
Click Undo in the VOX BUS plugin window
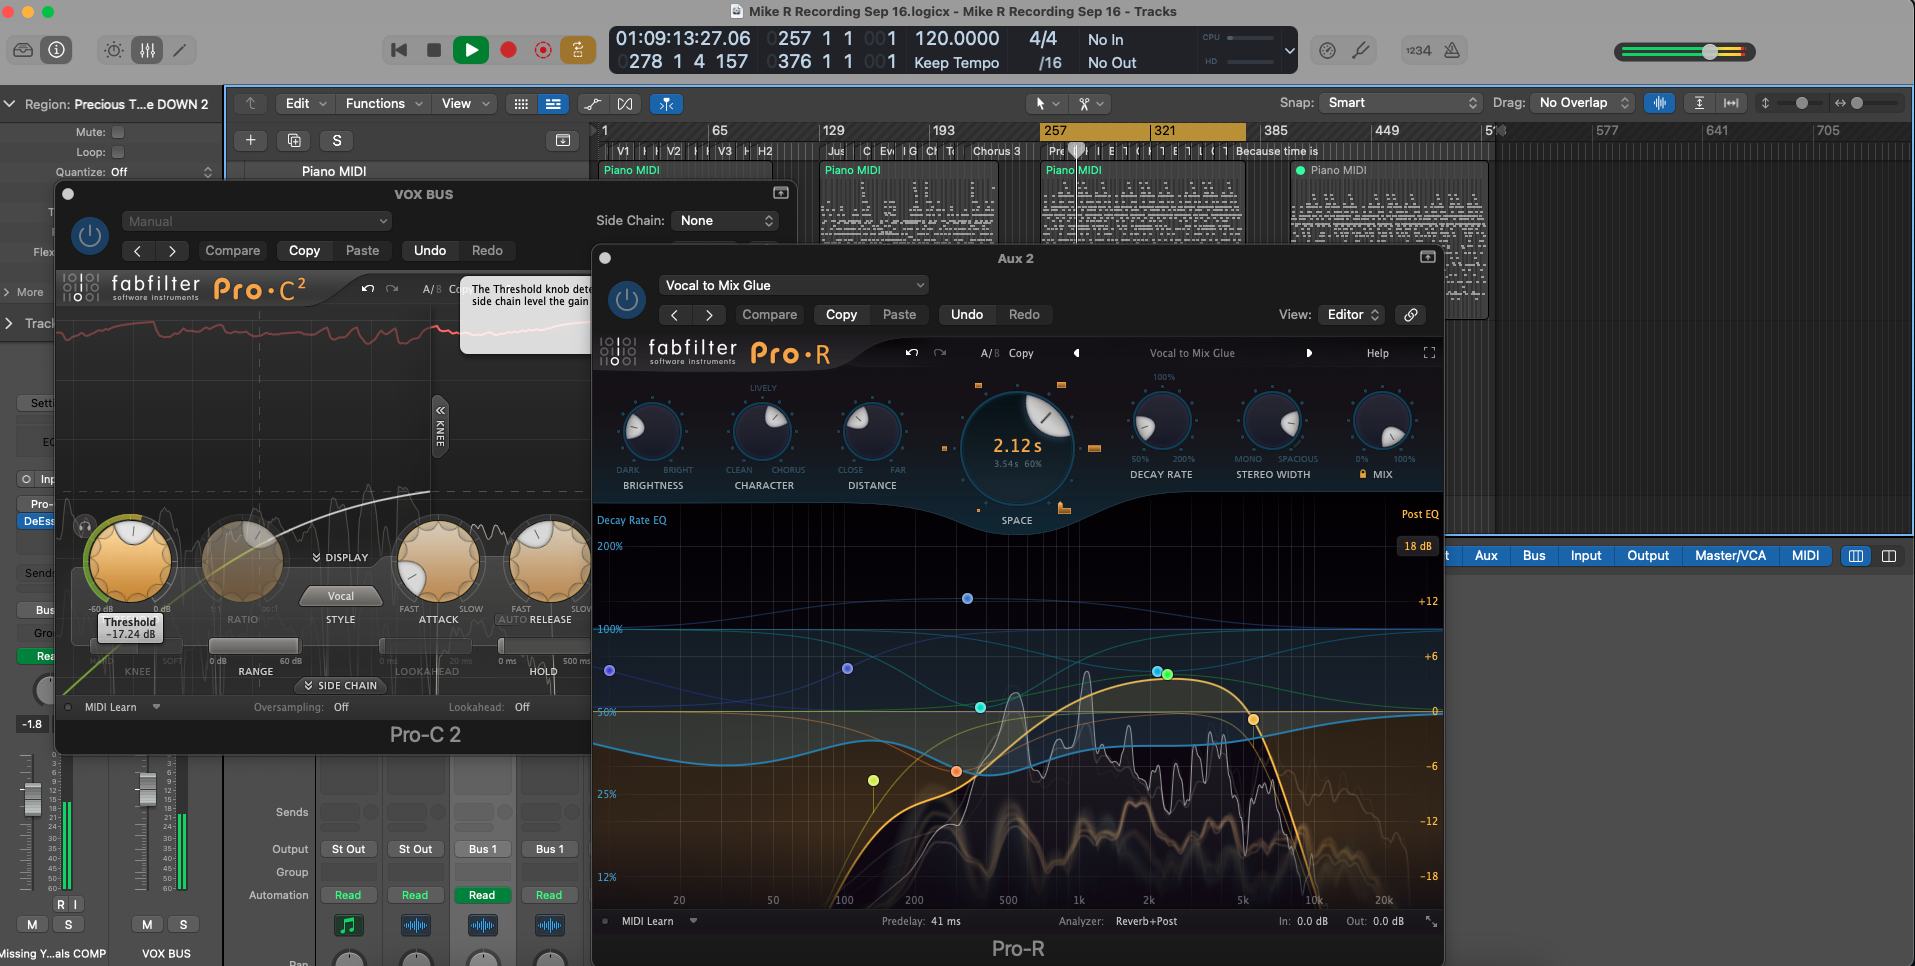(430, 251)
